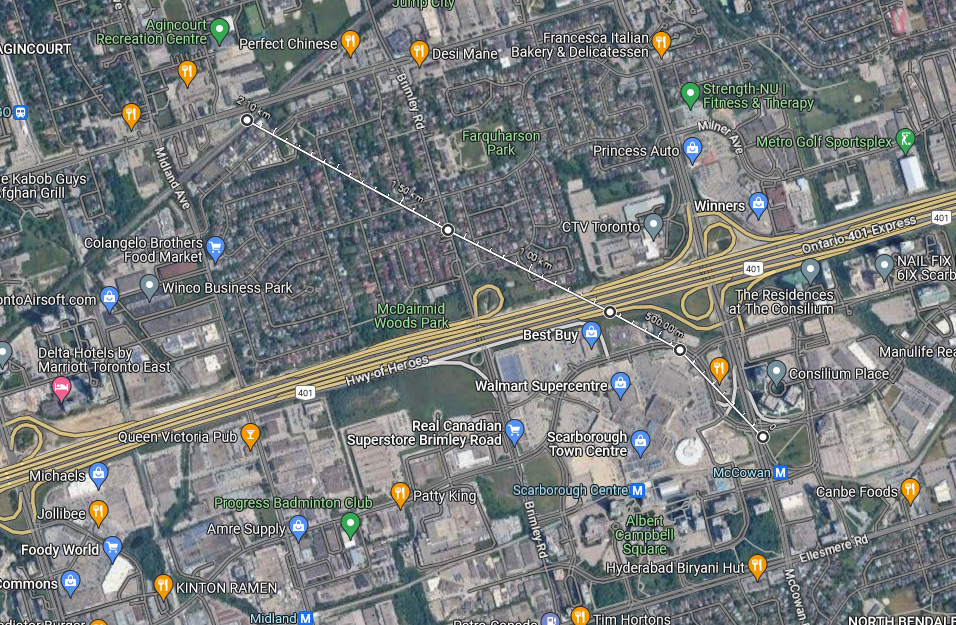Screen dimensions: 956x625
Task: Open the Perfect Chinese restaurant marker
Action: (350, 43)
